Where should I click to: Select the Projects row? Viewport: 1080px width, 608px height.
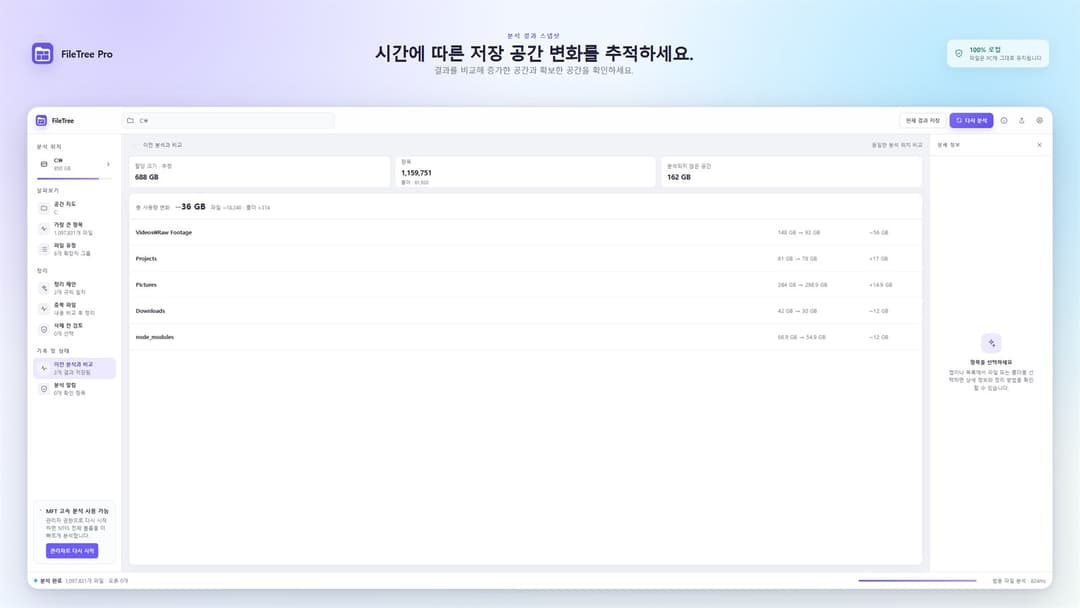click(526, 259)
